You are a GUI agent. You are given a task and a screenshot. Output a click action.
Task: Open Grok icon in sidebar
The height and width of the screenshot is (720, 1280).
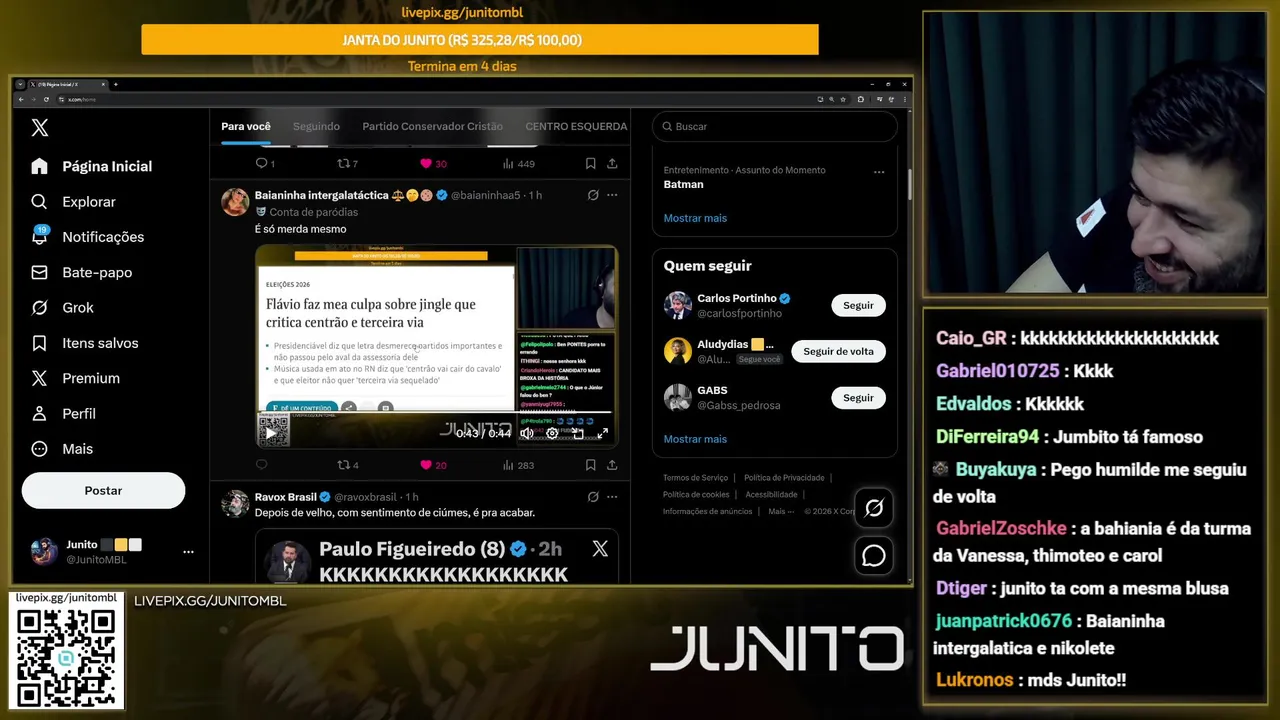pyautogui.click(x=39, y=307)
